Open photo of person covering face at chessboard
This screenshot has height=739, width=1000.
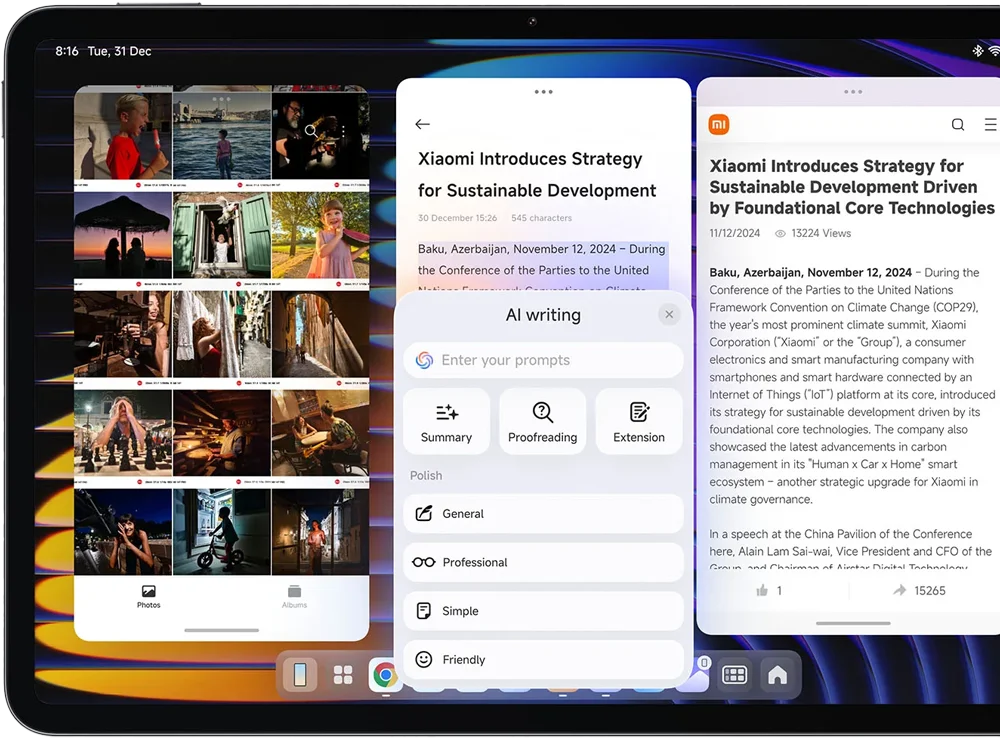[x=123, y=434]
